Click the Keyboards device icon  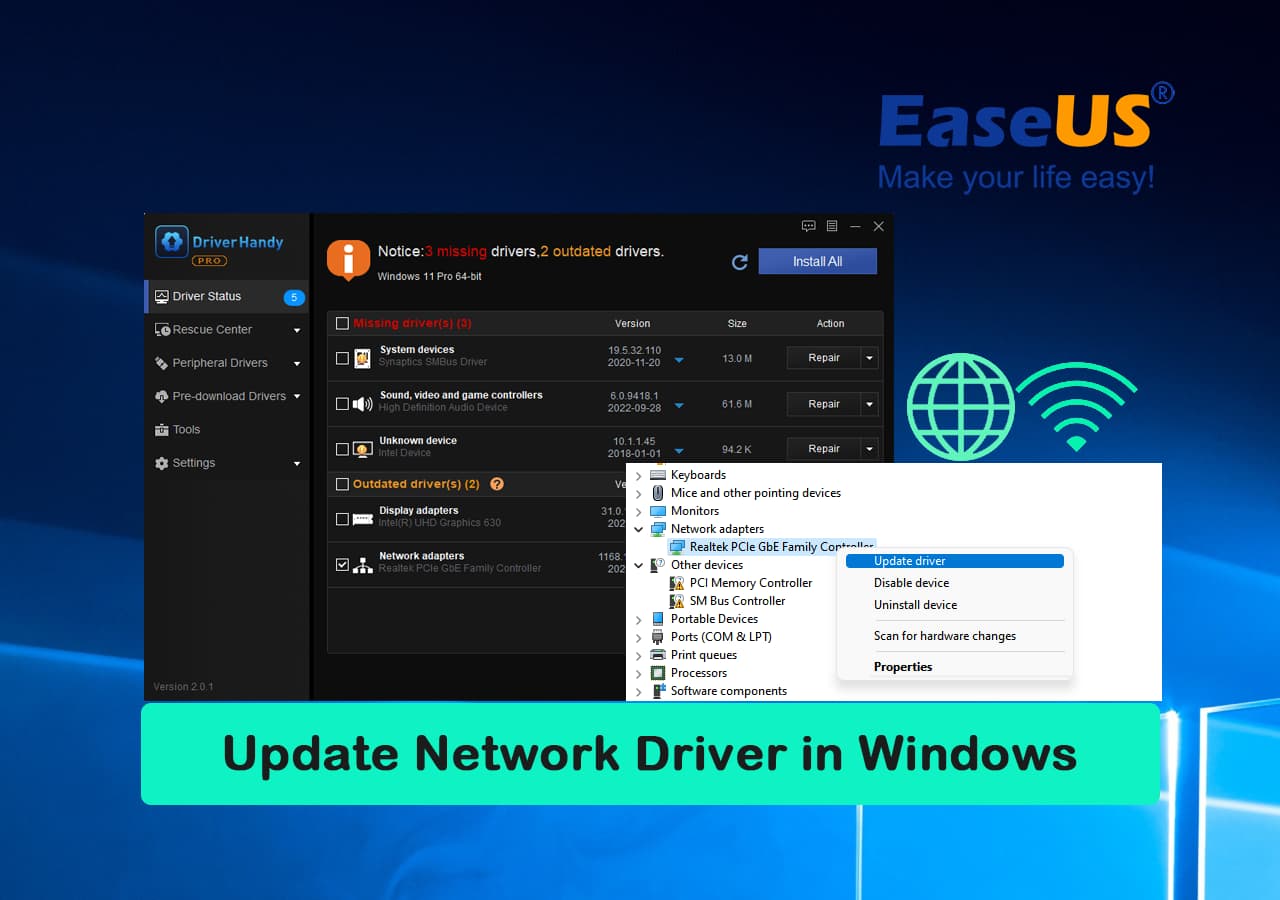pos(658,475)
